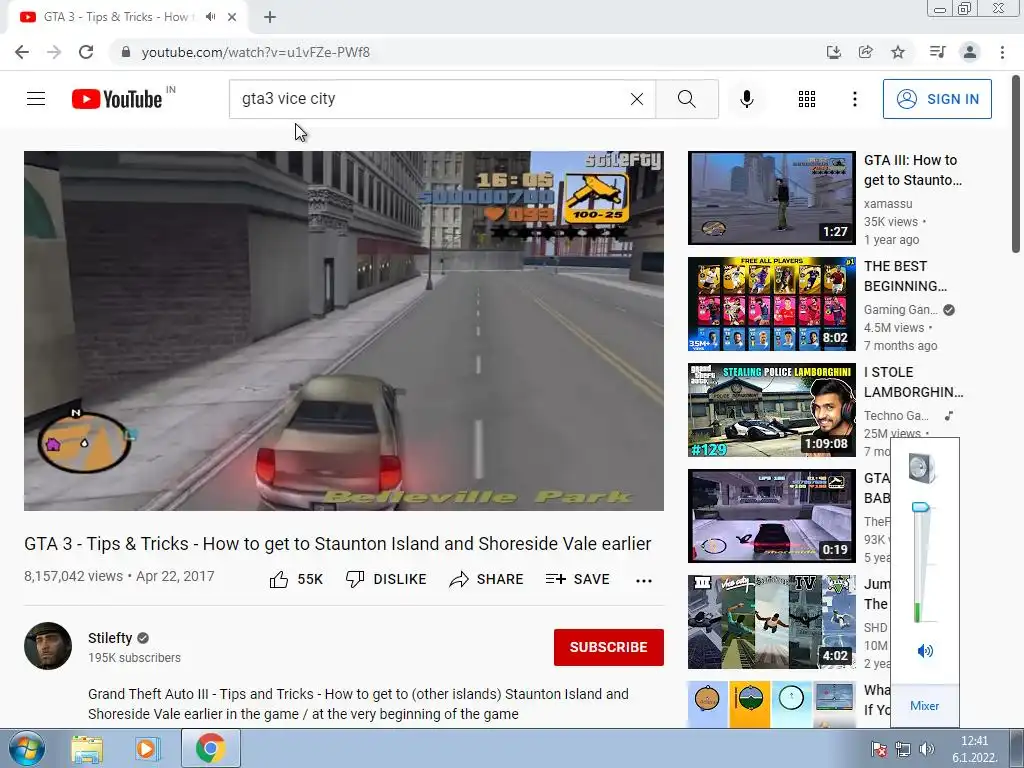This screenshot has height=768, width=1024.
Task: Go back with the browser arrow
Action: (x=22, y=52)
